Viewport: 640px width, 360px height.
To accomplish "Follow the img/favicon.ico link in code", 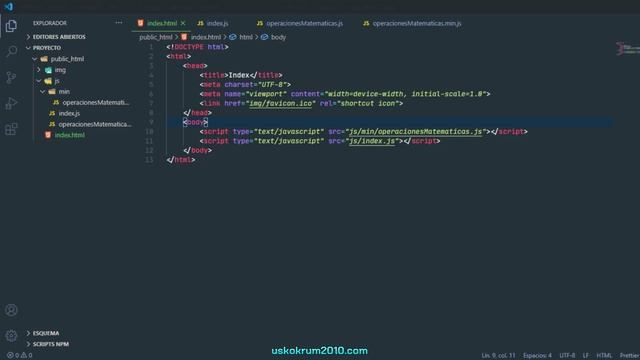I will [280, 103].
